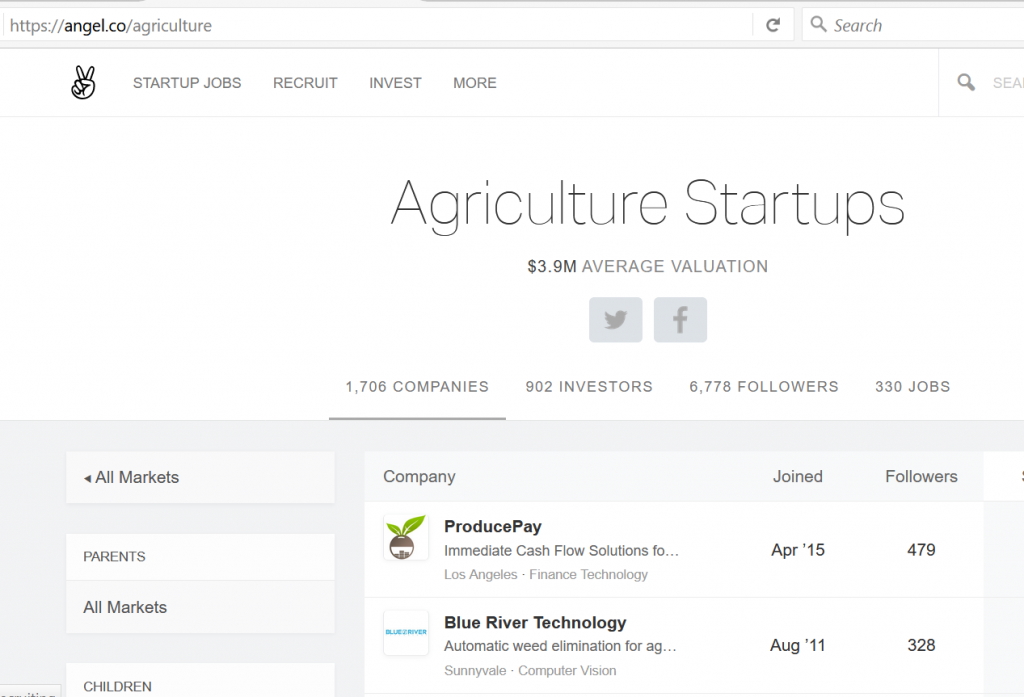Image resolution: width=1024 pixels, height=697 pixels.
Task: Select the 1,706 COMPANIES tab
Action: point(417,387)
